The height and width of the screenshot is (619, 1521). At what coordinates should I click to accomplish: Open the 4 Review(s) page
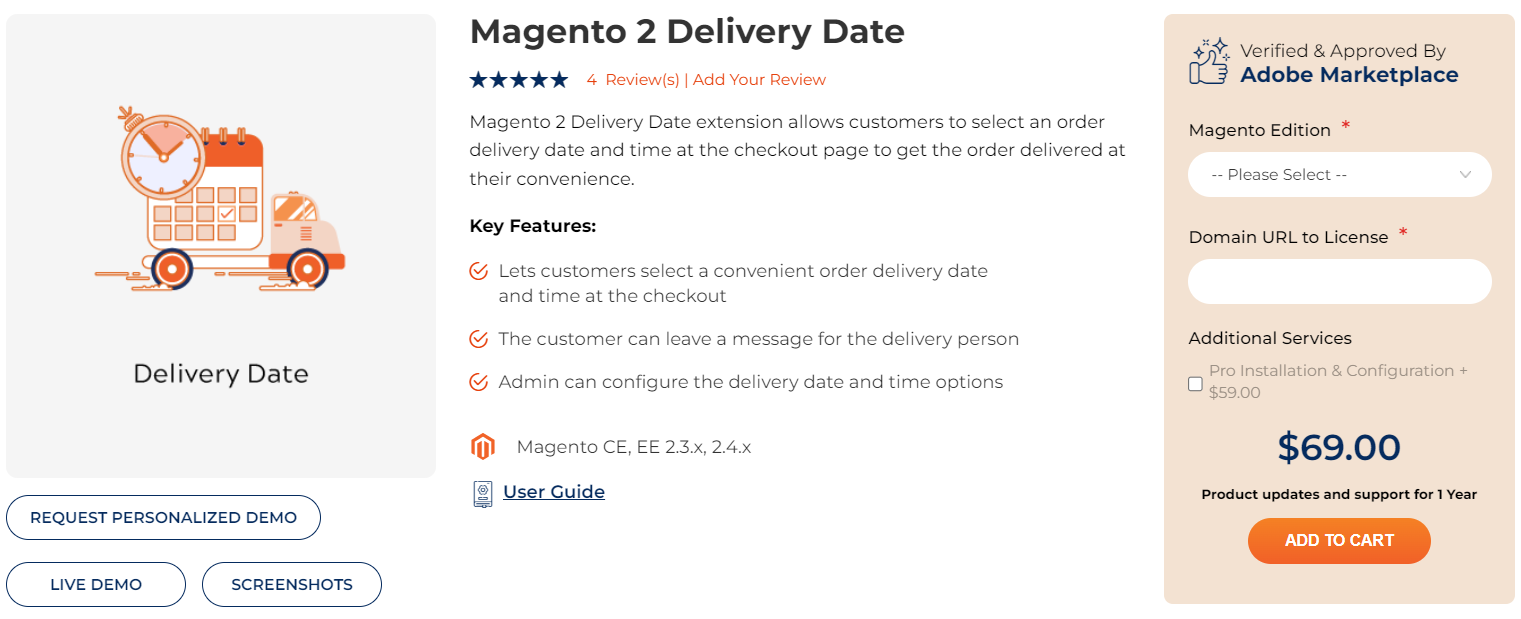click(x=636, y=78)
